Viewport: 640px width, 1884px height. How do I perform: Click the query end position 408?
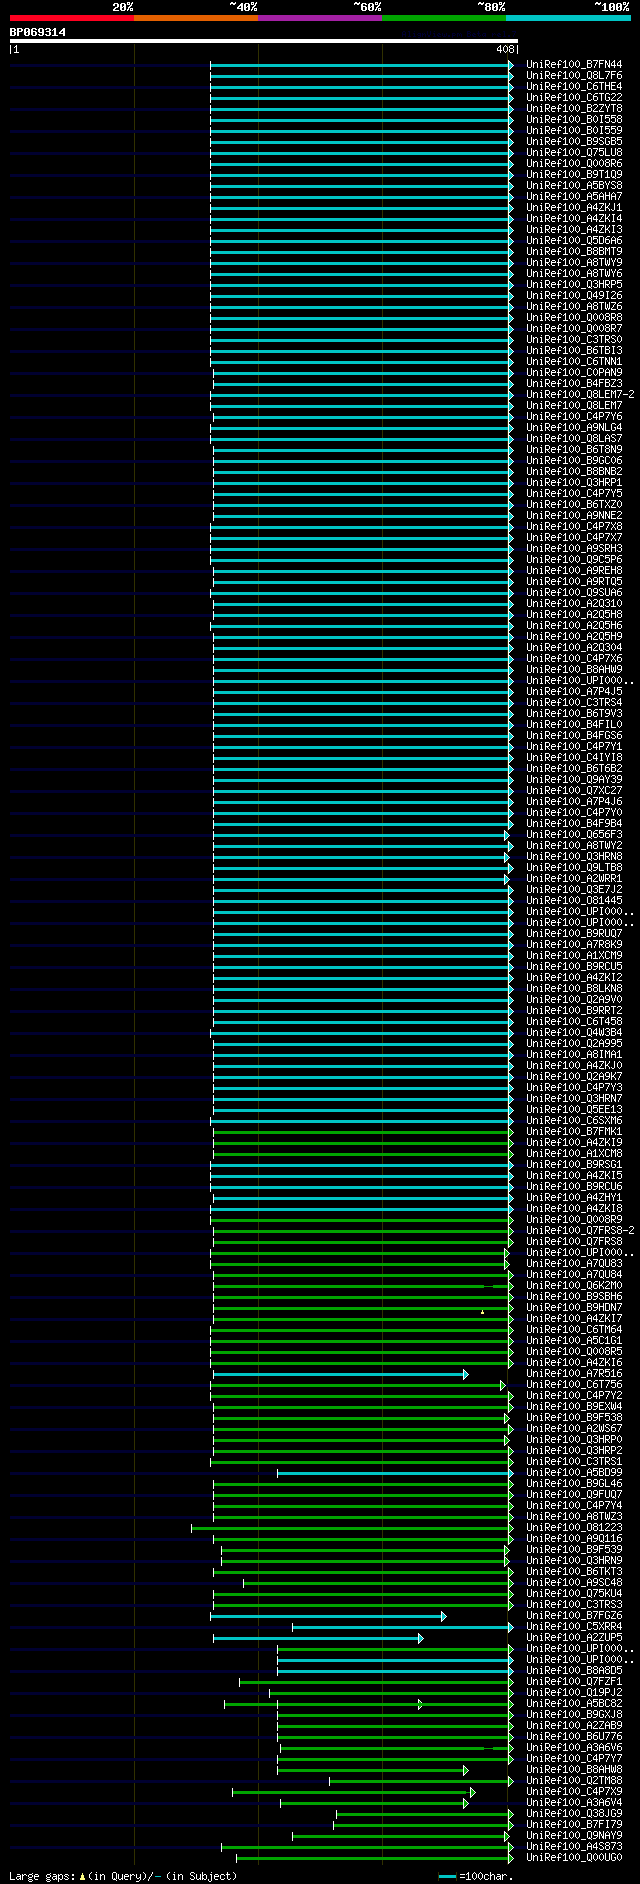pos(504,49)
